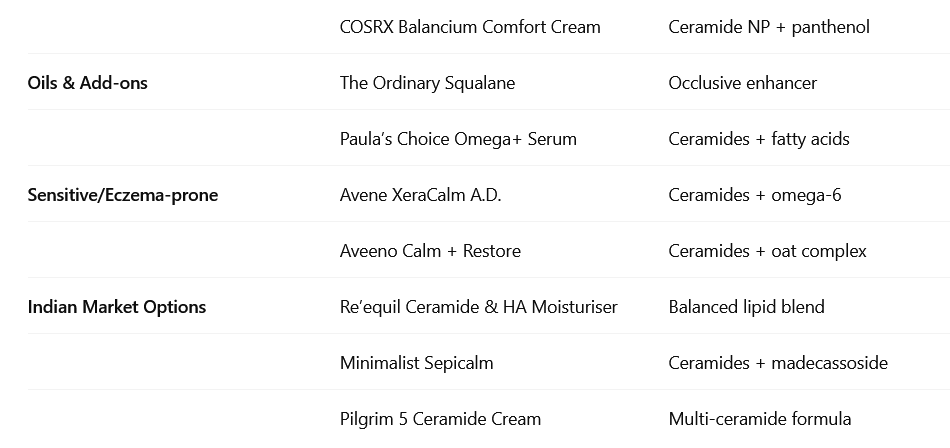This screenshot has height=448, width=950.
Task: Click the Ceramides + oat complex cell
Action: (x=767, y=251)
